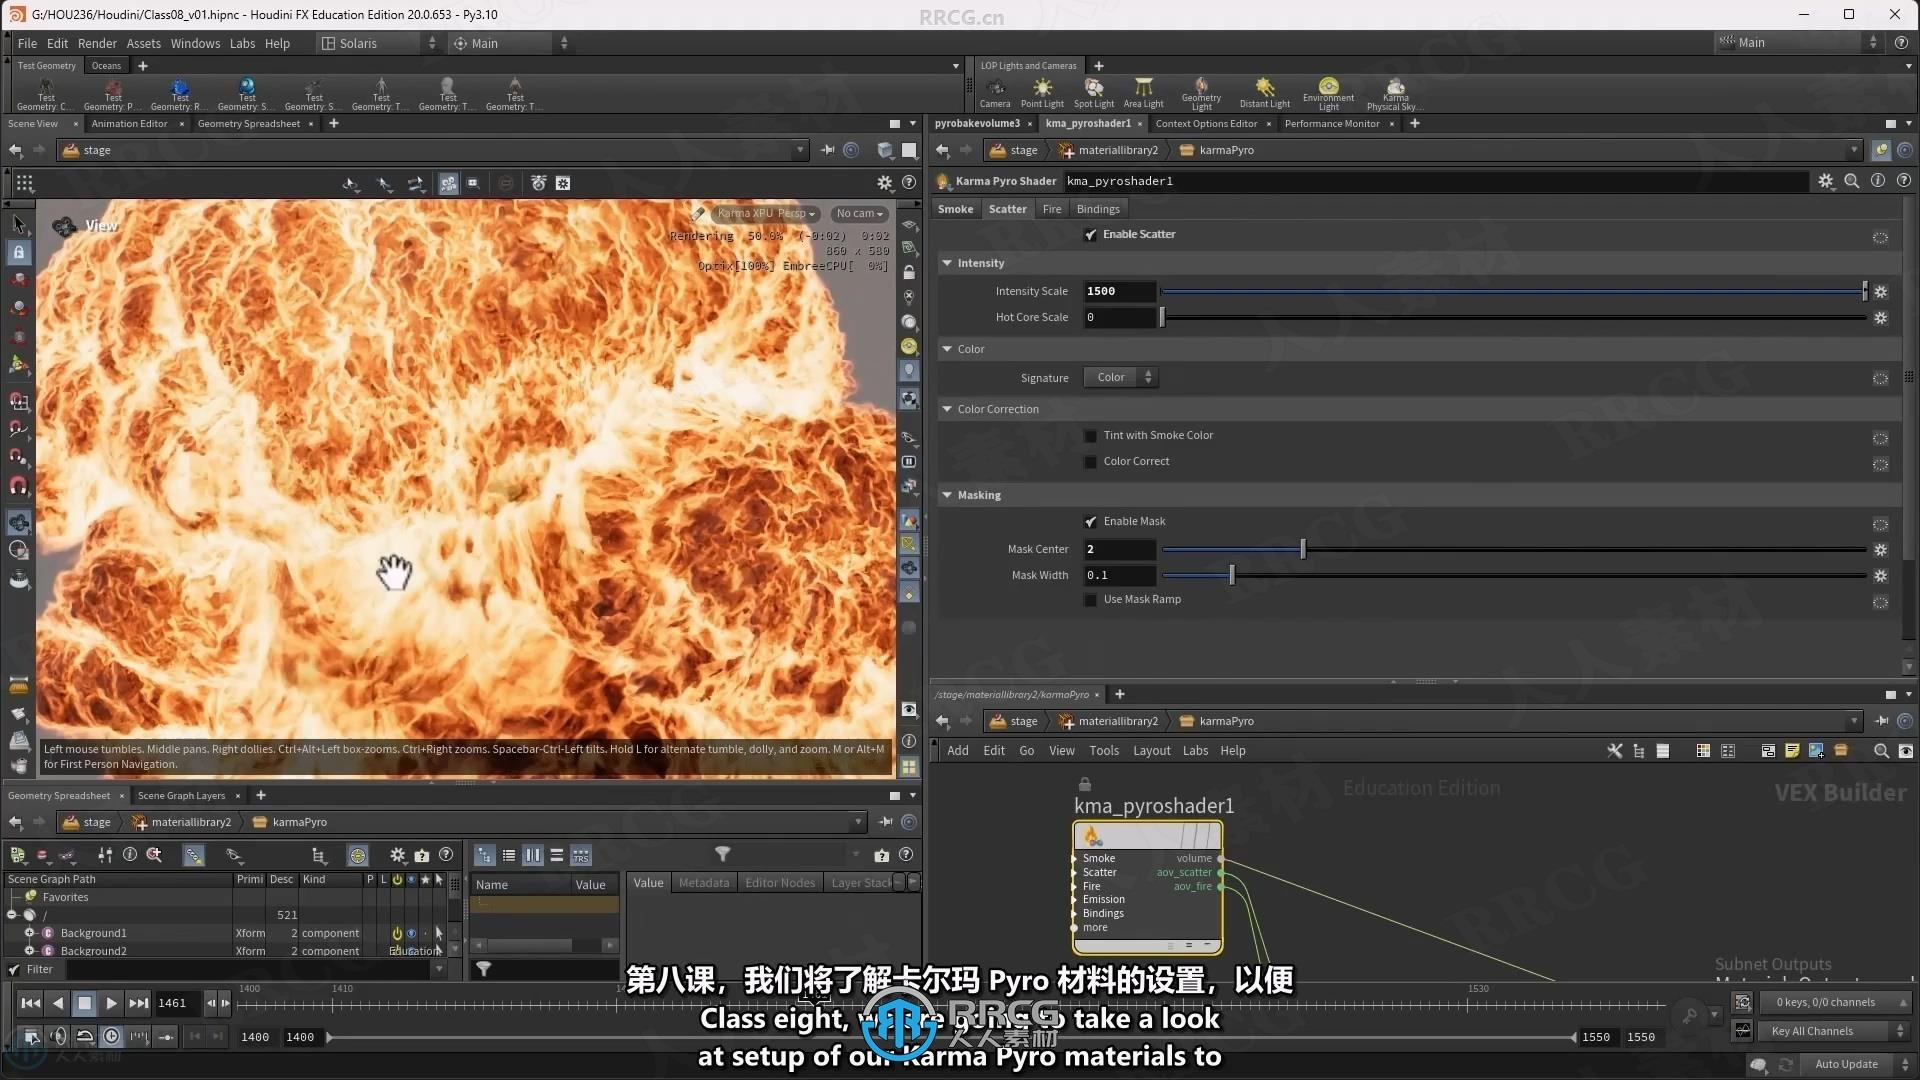Add a Spot Light from the shelf

tap(1094, 93)
